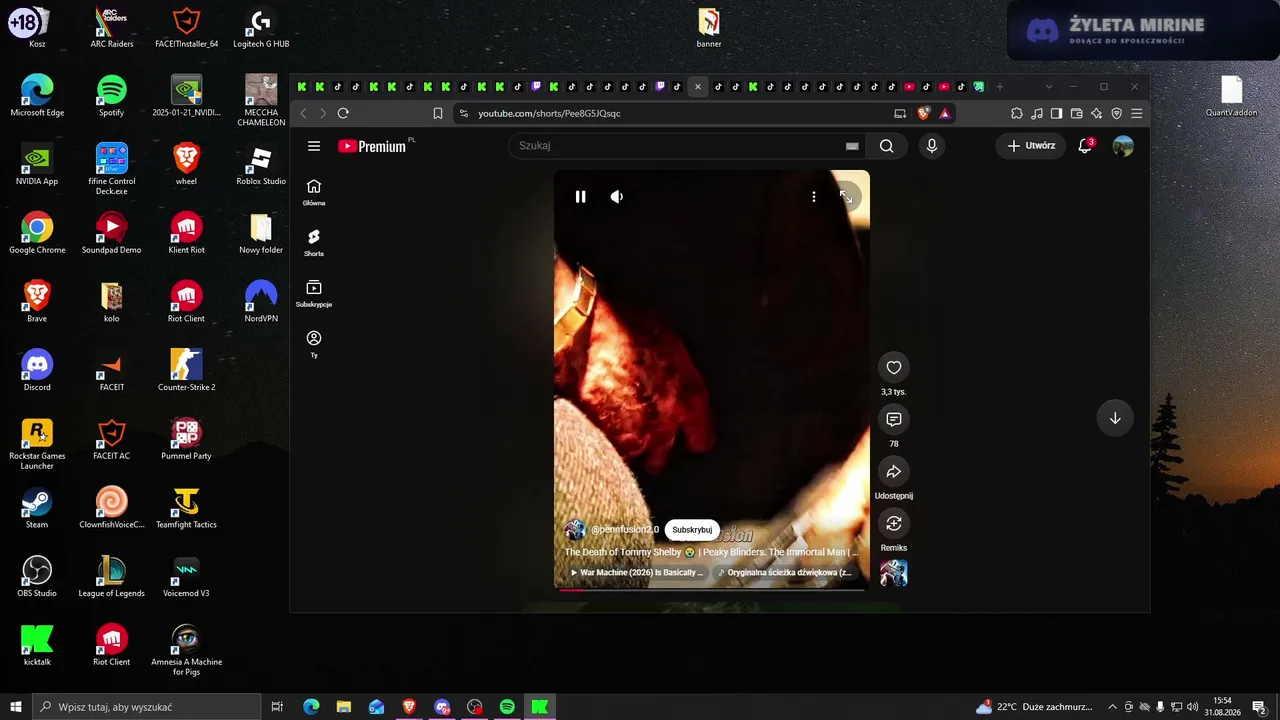Screen dimensions: 1280x720
Task: Pause the YouTube Short
Action: pyautogui.click(x=580, y=197)
